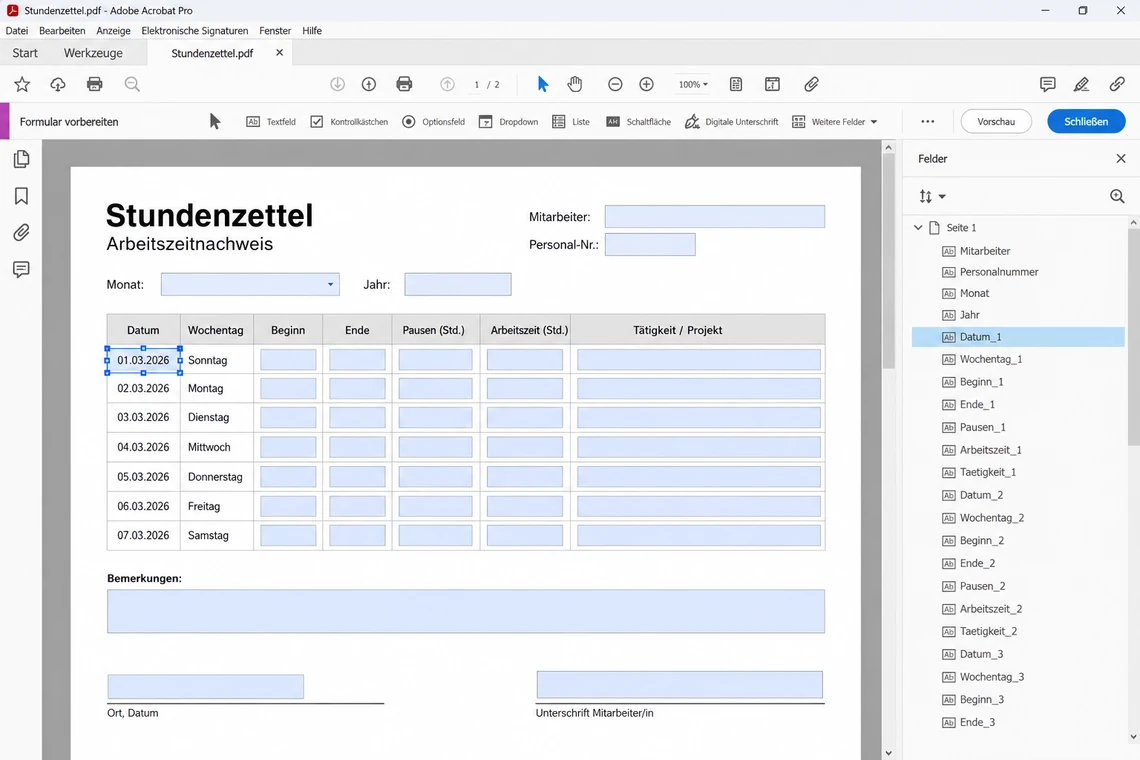Open attachments panel in left sidebar
Screen dimensions: 1140x760
click(22, 233)
